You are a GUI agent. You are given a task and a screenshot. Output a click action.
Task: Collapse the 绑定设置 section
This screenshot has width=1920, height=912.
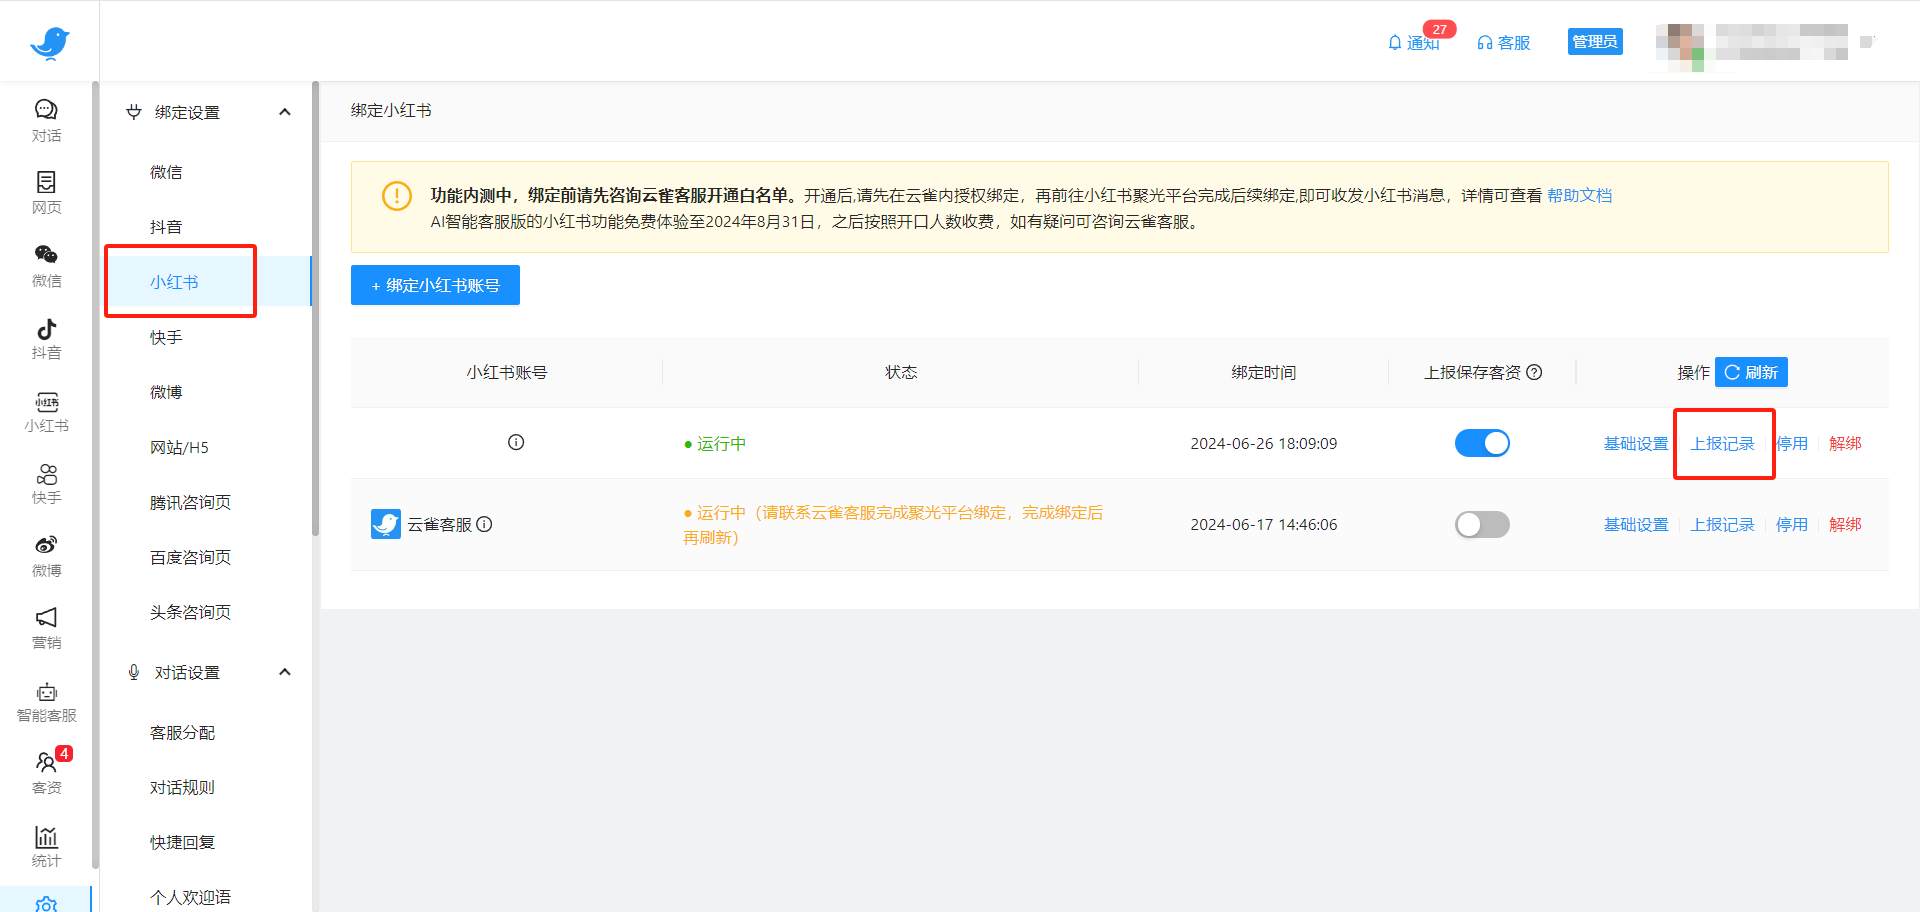[285, 112]
